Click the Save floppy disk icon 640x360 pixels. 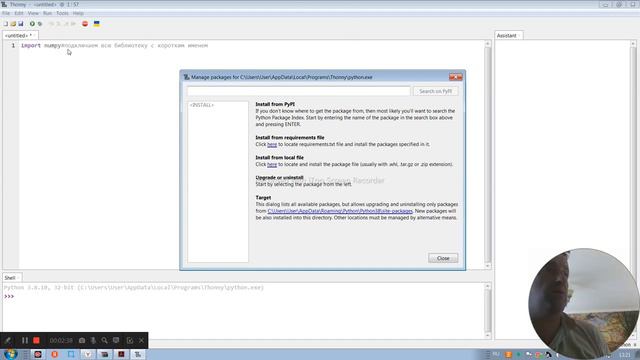[20, 24]
